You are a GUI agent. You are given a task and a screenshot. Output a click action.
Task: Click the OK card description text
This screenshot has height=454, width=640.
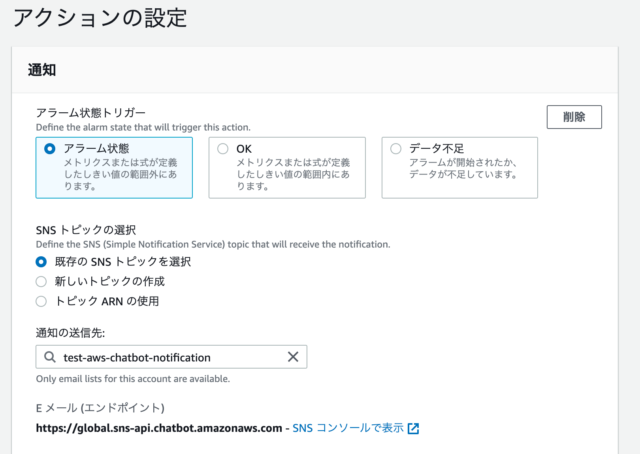tap(294, 174)
